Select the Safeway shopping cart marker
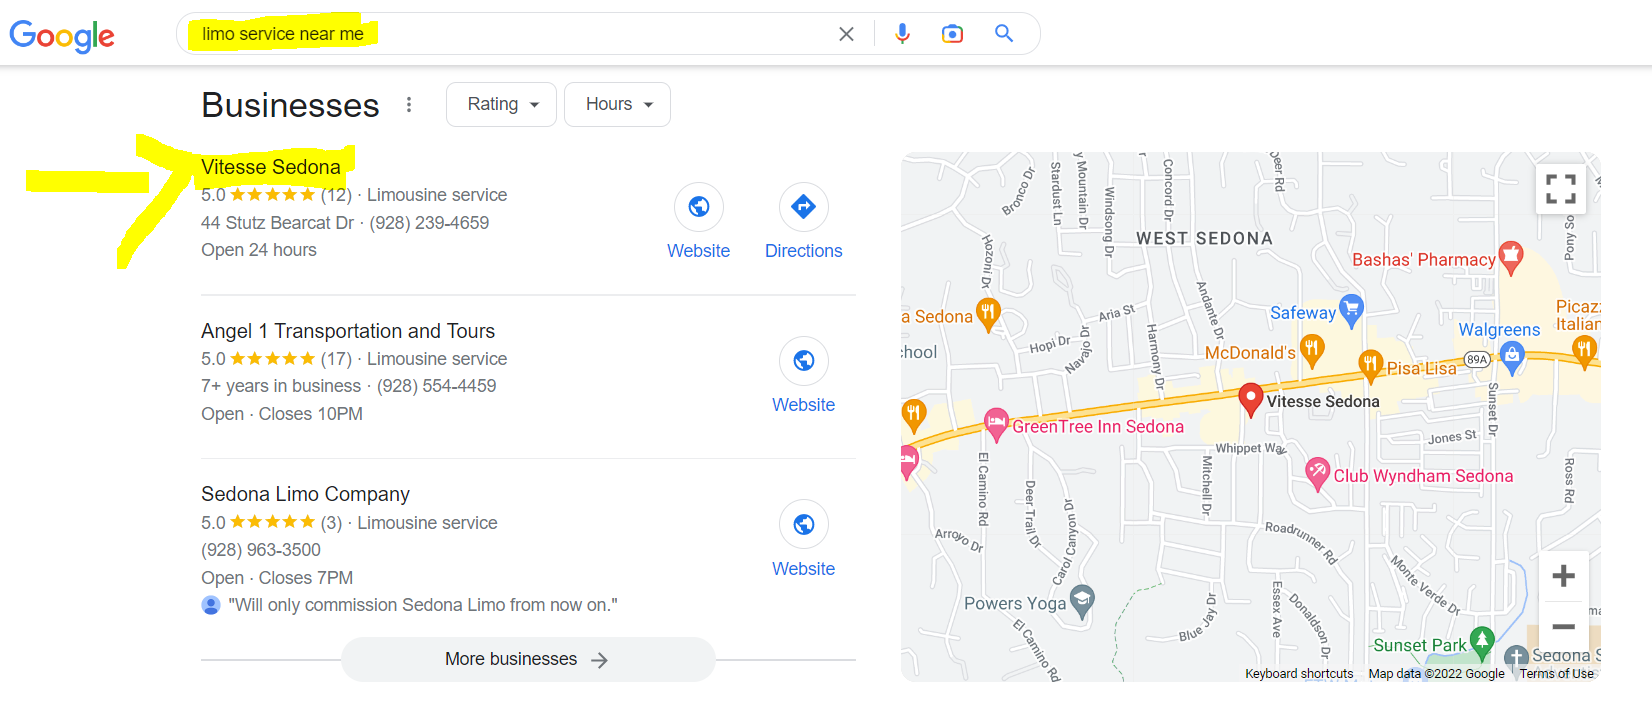 coord(1351,311)
